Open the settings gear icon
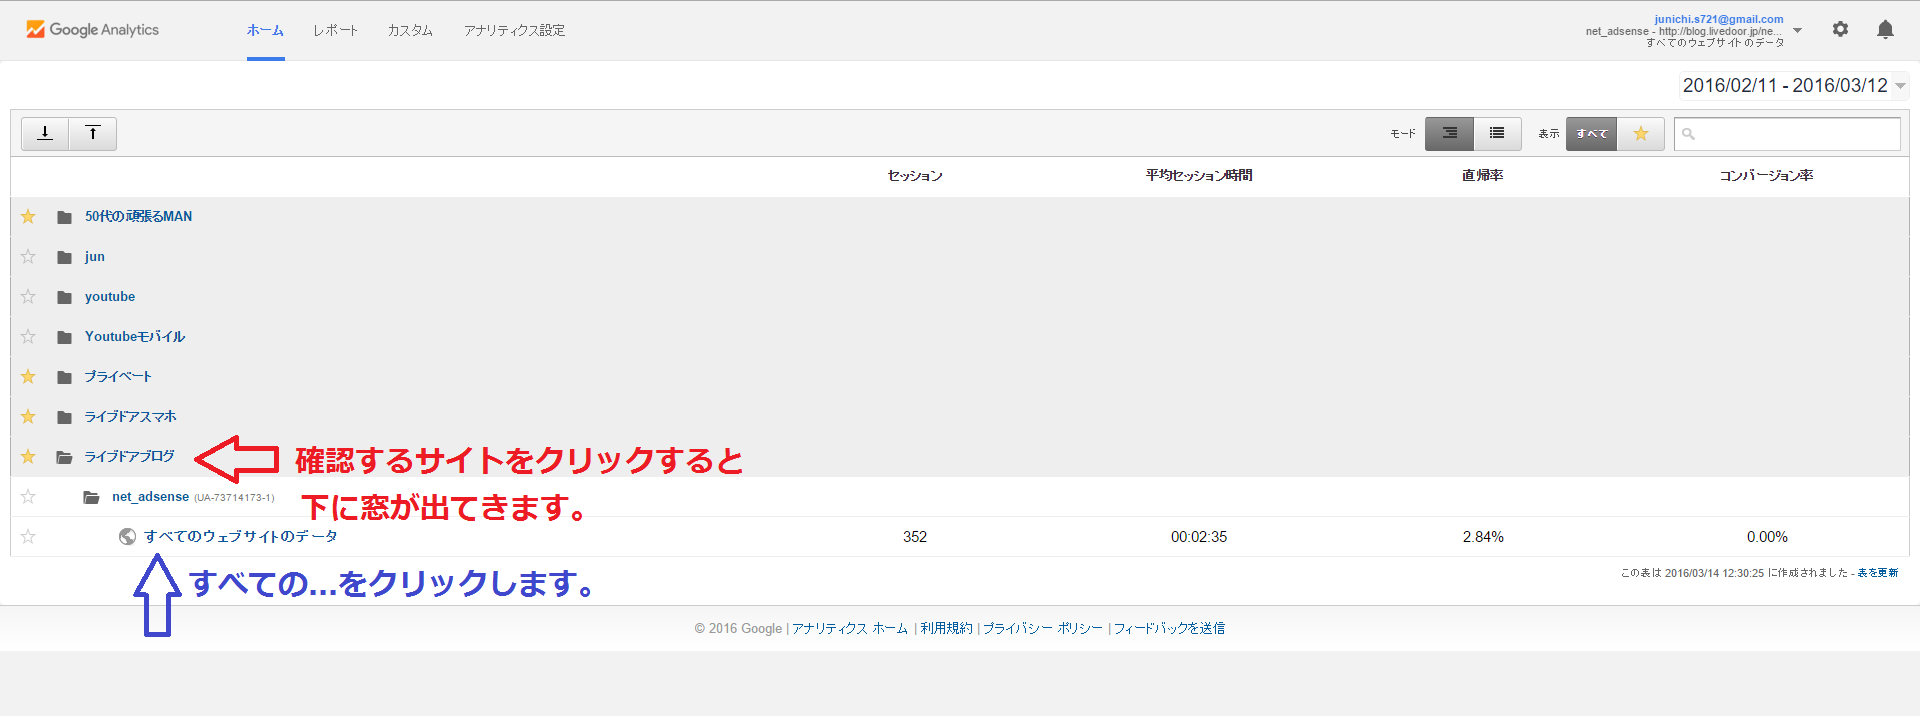Viewport: 1920px width, 716px height. [x=1840, y=30]
